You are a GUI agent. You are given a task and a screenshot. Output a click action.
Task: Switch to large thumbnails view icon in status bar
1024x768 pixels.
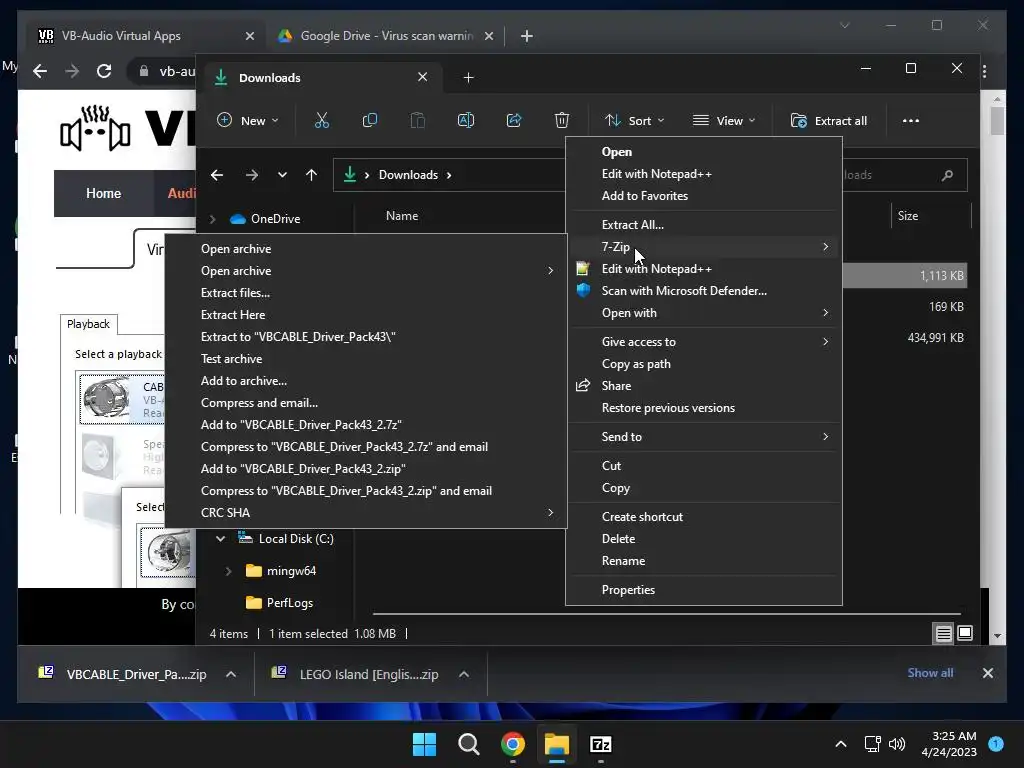965,633
